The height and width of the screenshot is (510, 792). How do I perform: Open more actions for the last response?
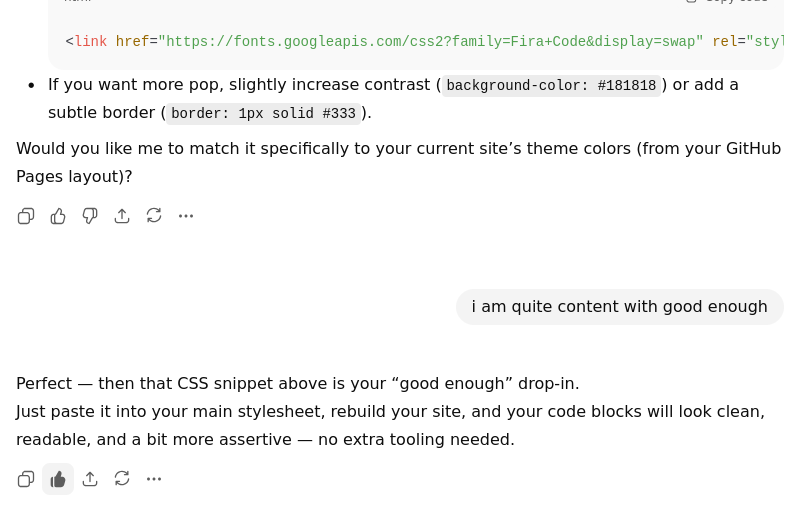(x=154, y=479)
